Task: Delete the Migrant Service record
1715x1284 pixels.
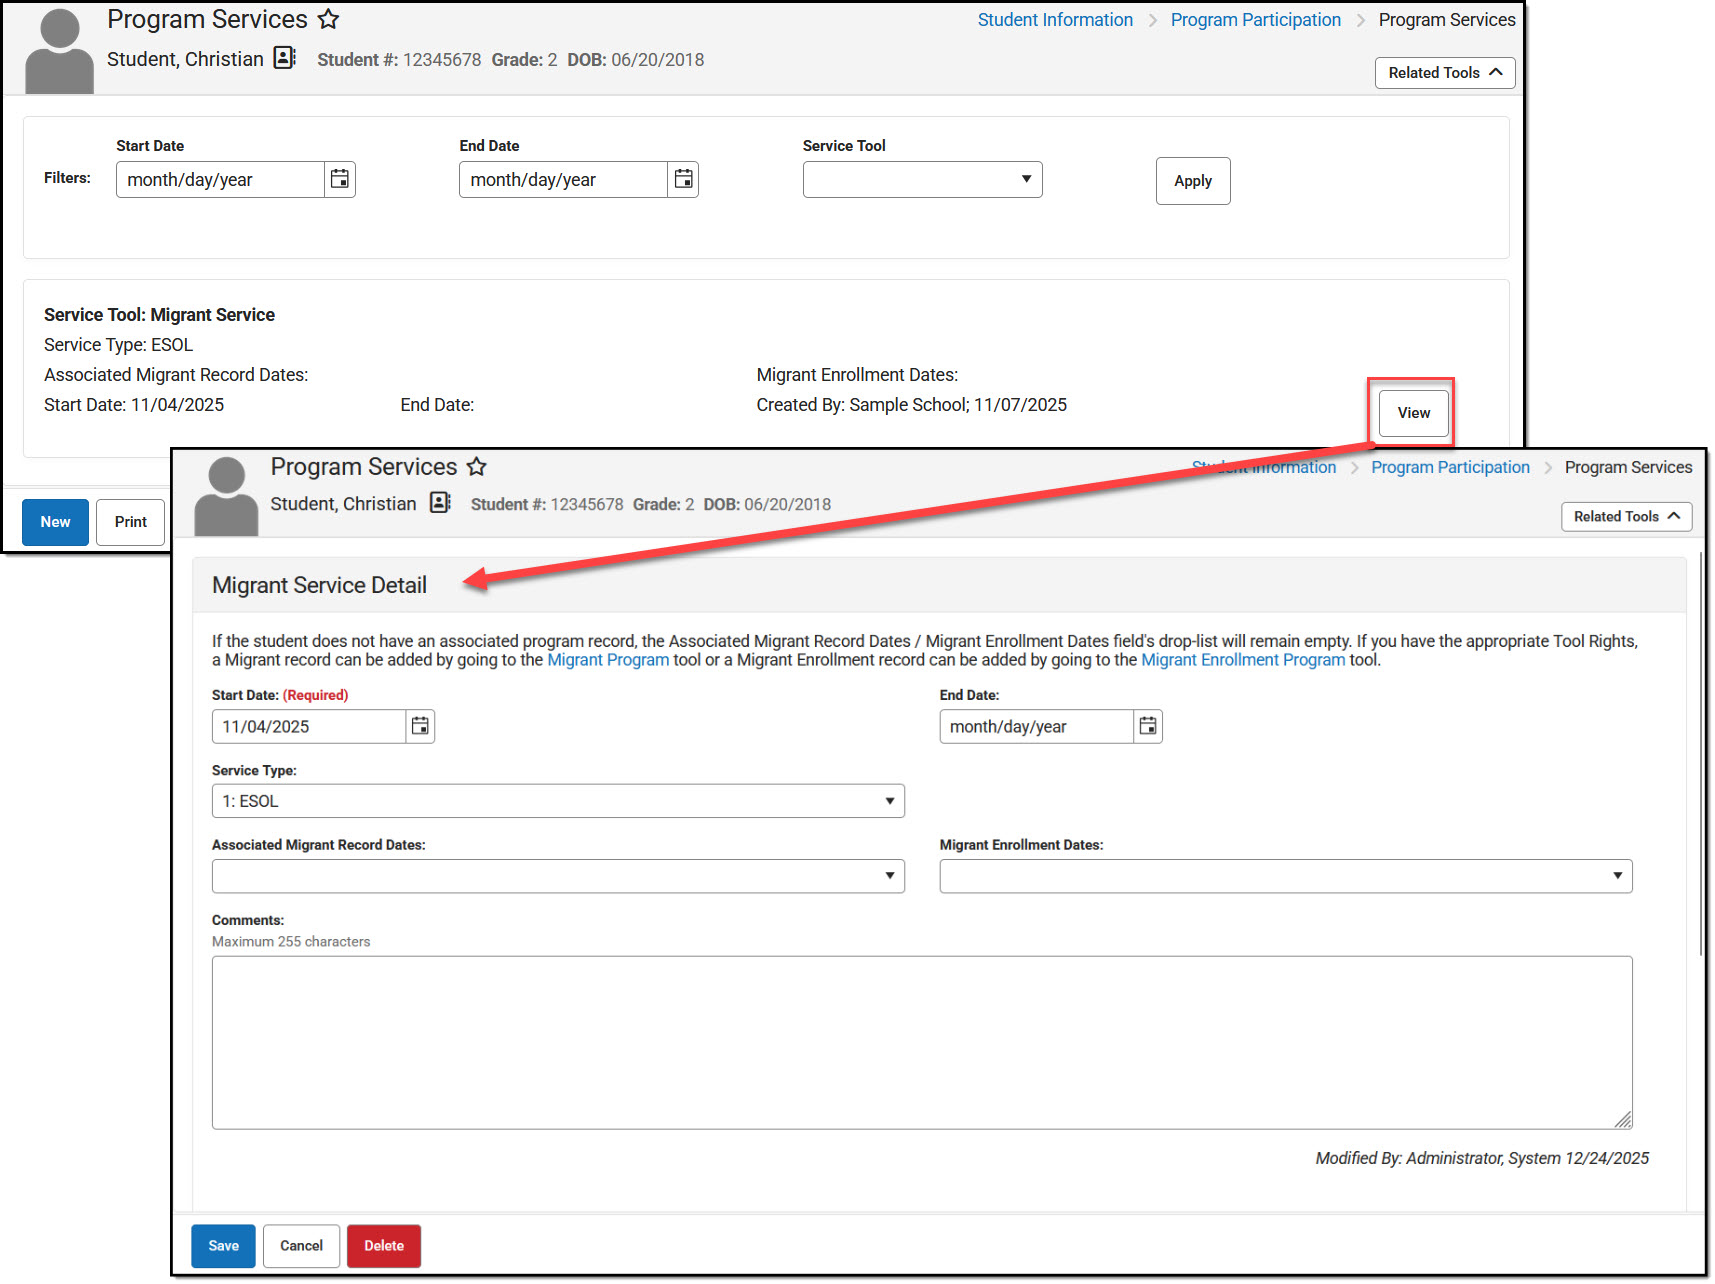Action: click(x=383, y=1245)
